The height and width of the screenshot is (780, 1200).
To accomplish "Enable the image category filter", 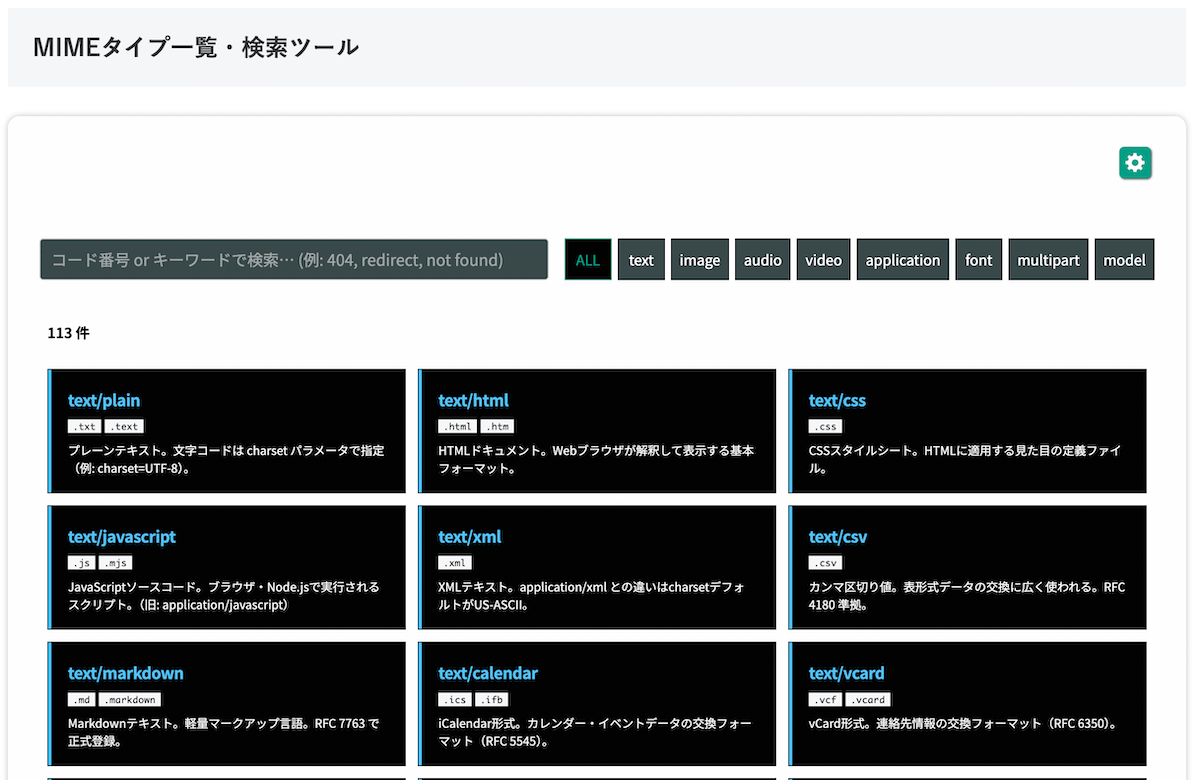I will click(699, 259).
